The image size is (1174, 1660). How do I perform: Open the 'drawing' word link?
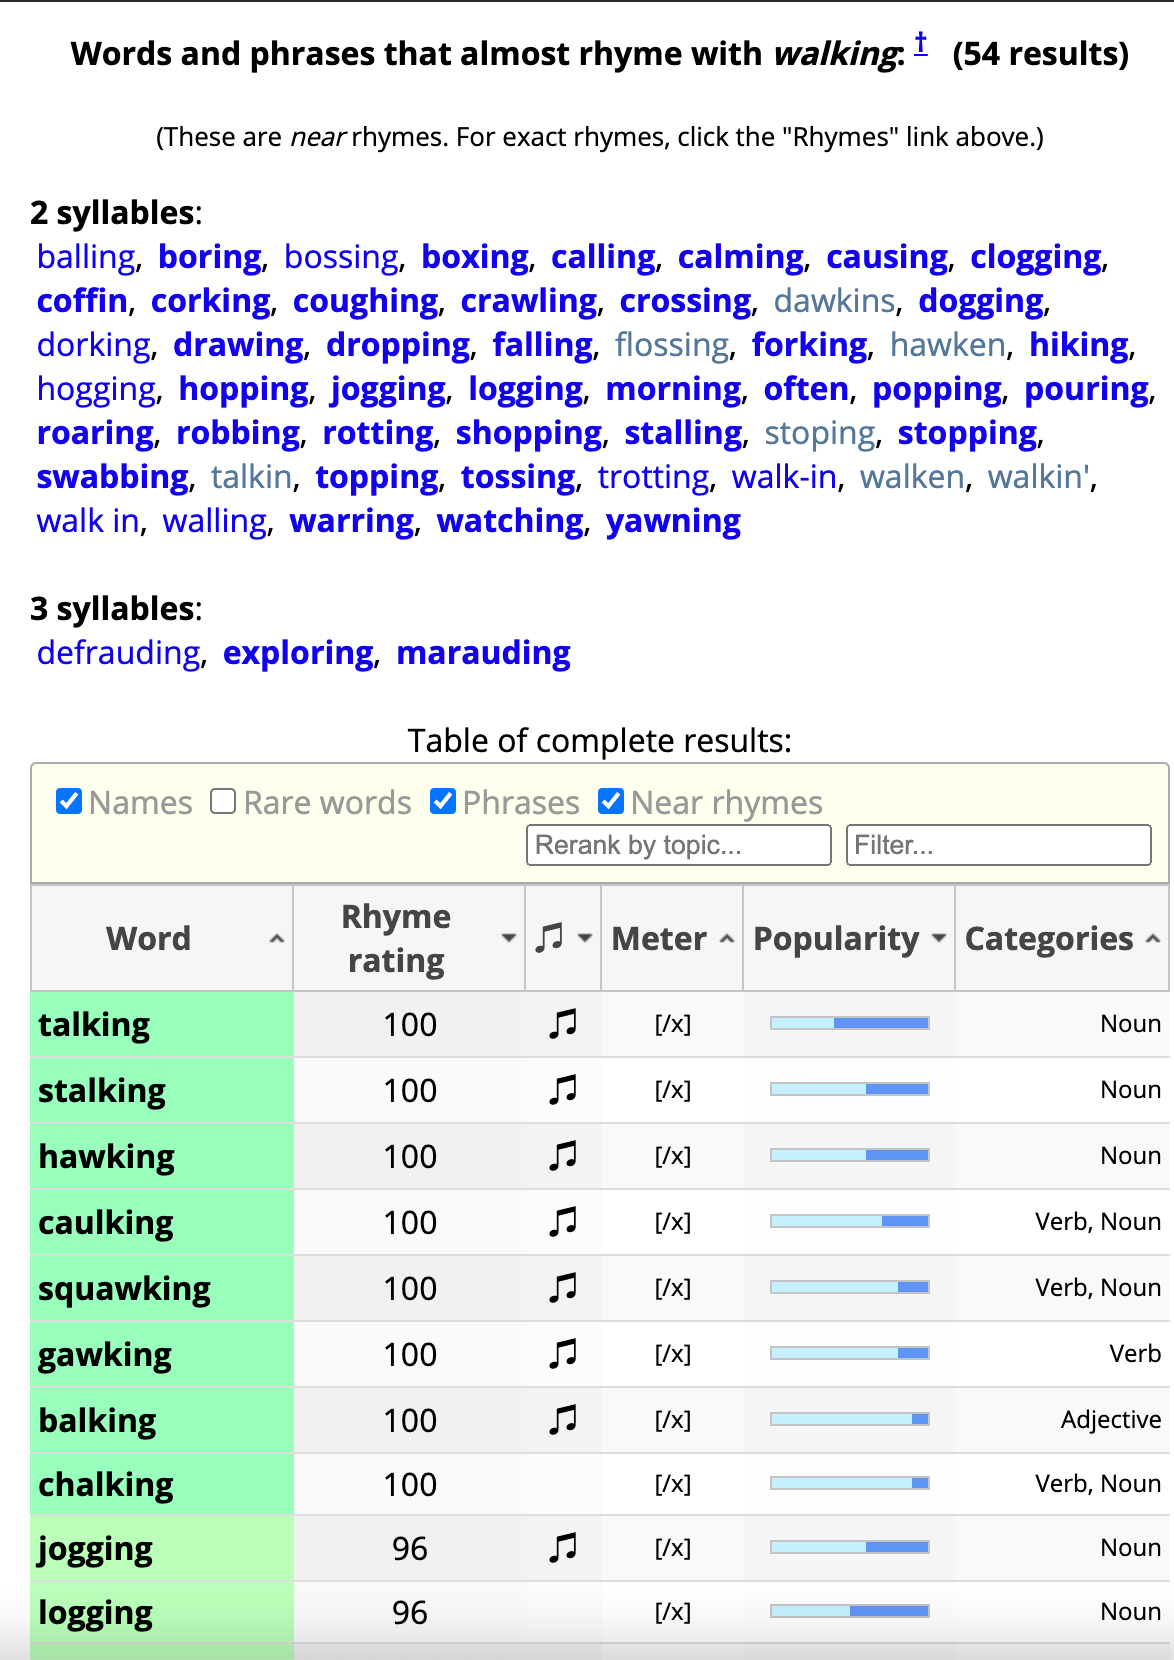click(238, 345)
